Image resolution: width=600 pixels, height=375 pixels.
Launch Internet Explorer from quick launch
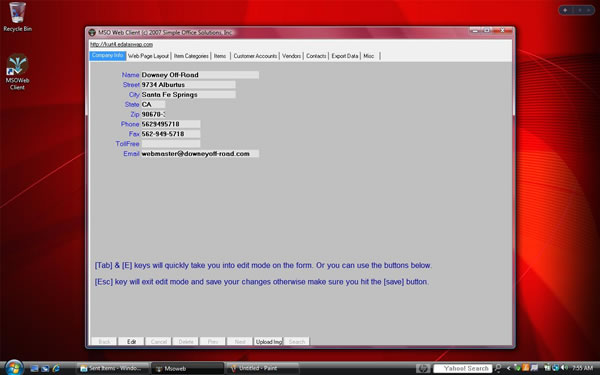tap(56, 368)
